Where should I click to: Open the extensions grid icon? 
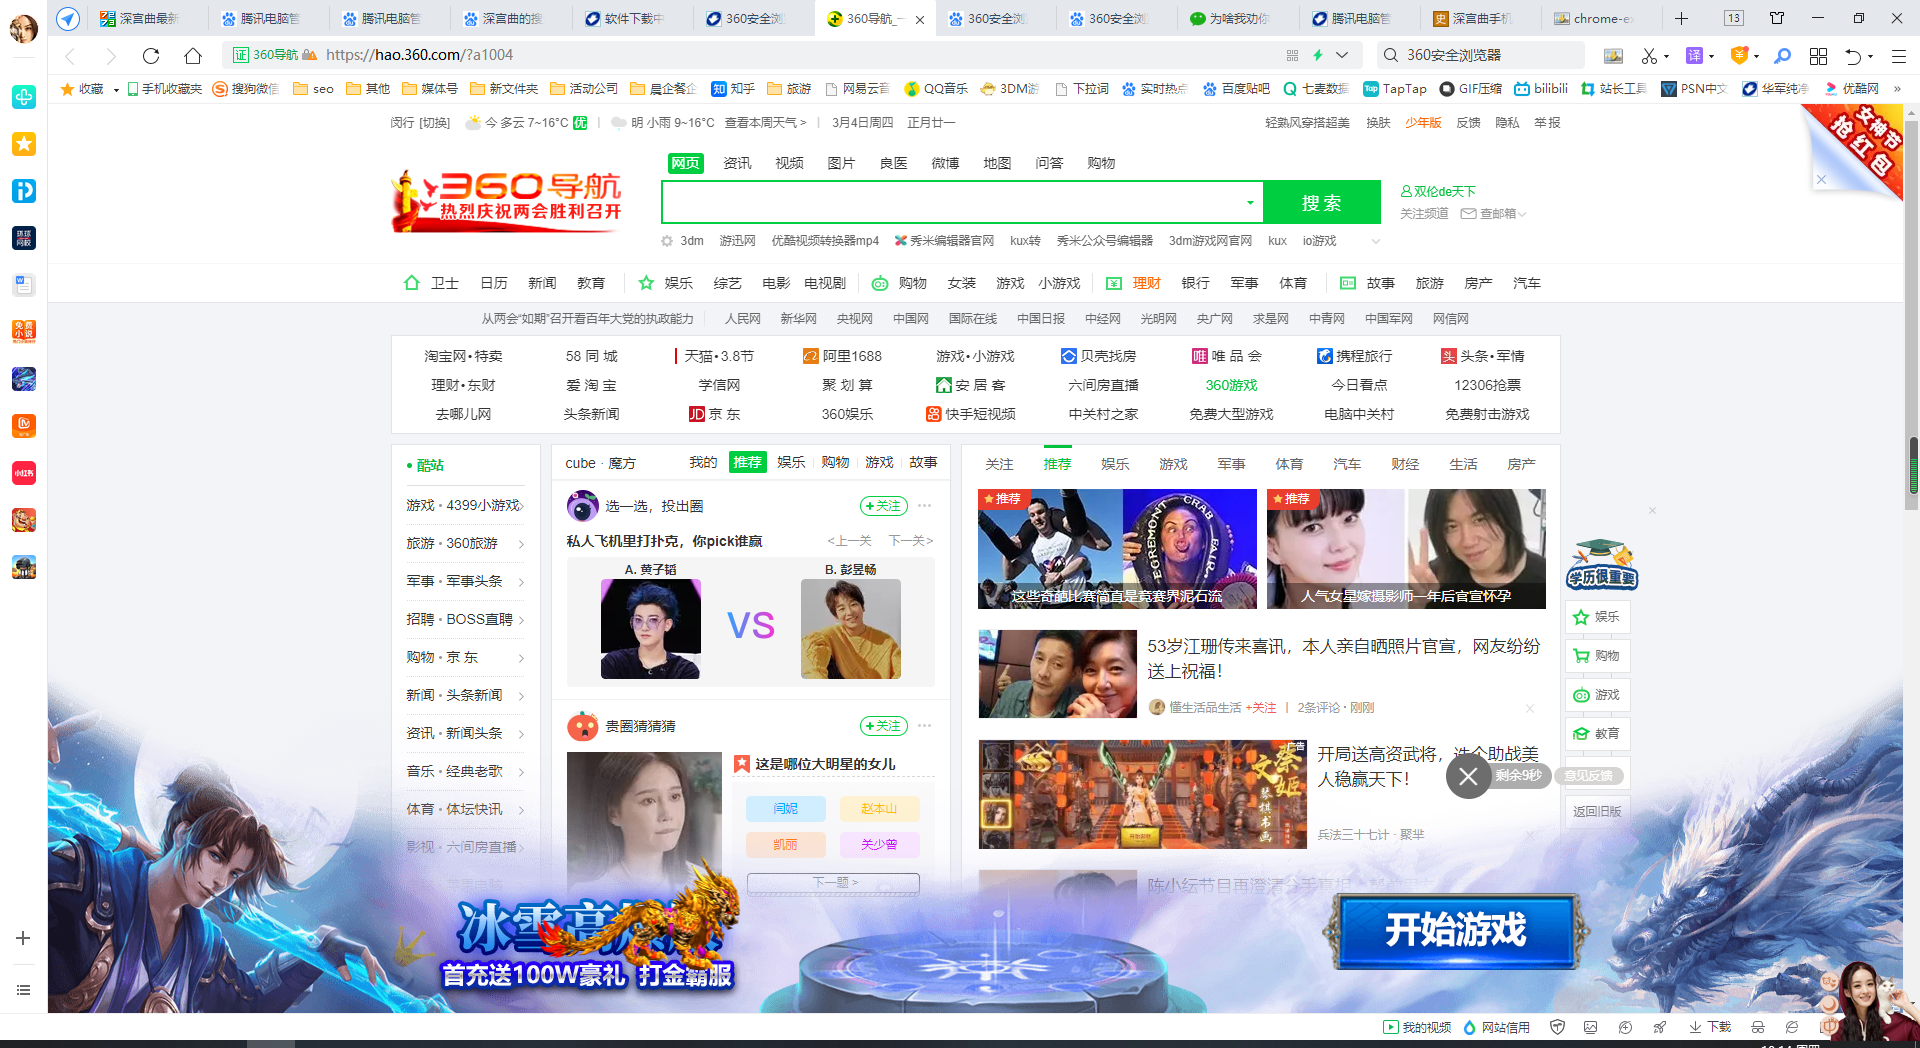(x=1818, y=55)
